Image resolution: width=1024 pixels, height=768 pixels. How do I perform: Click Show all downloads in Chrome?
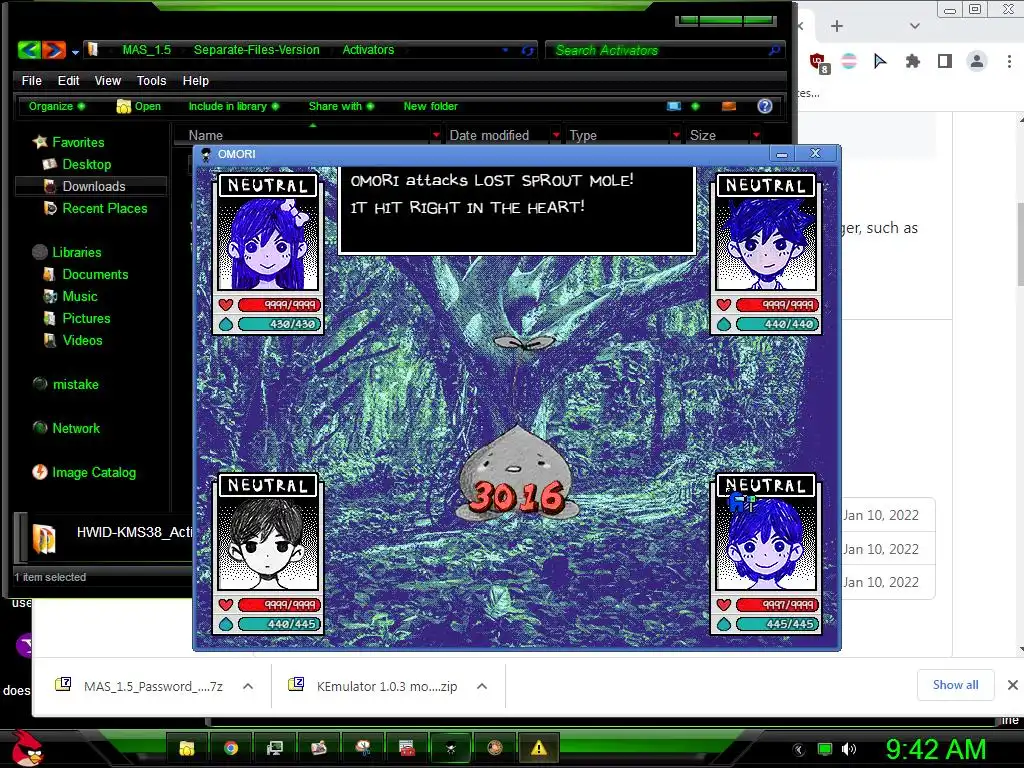[955, 684]
